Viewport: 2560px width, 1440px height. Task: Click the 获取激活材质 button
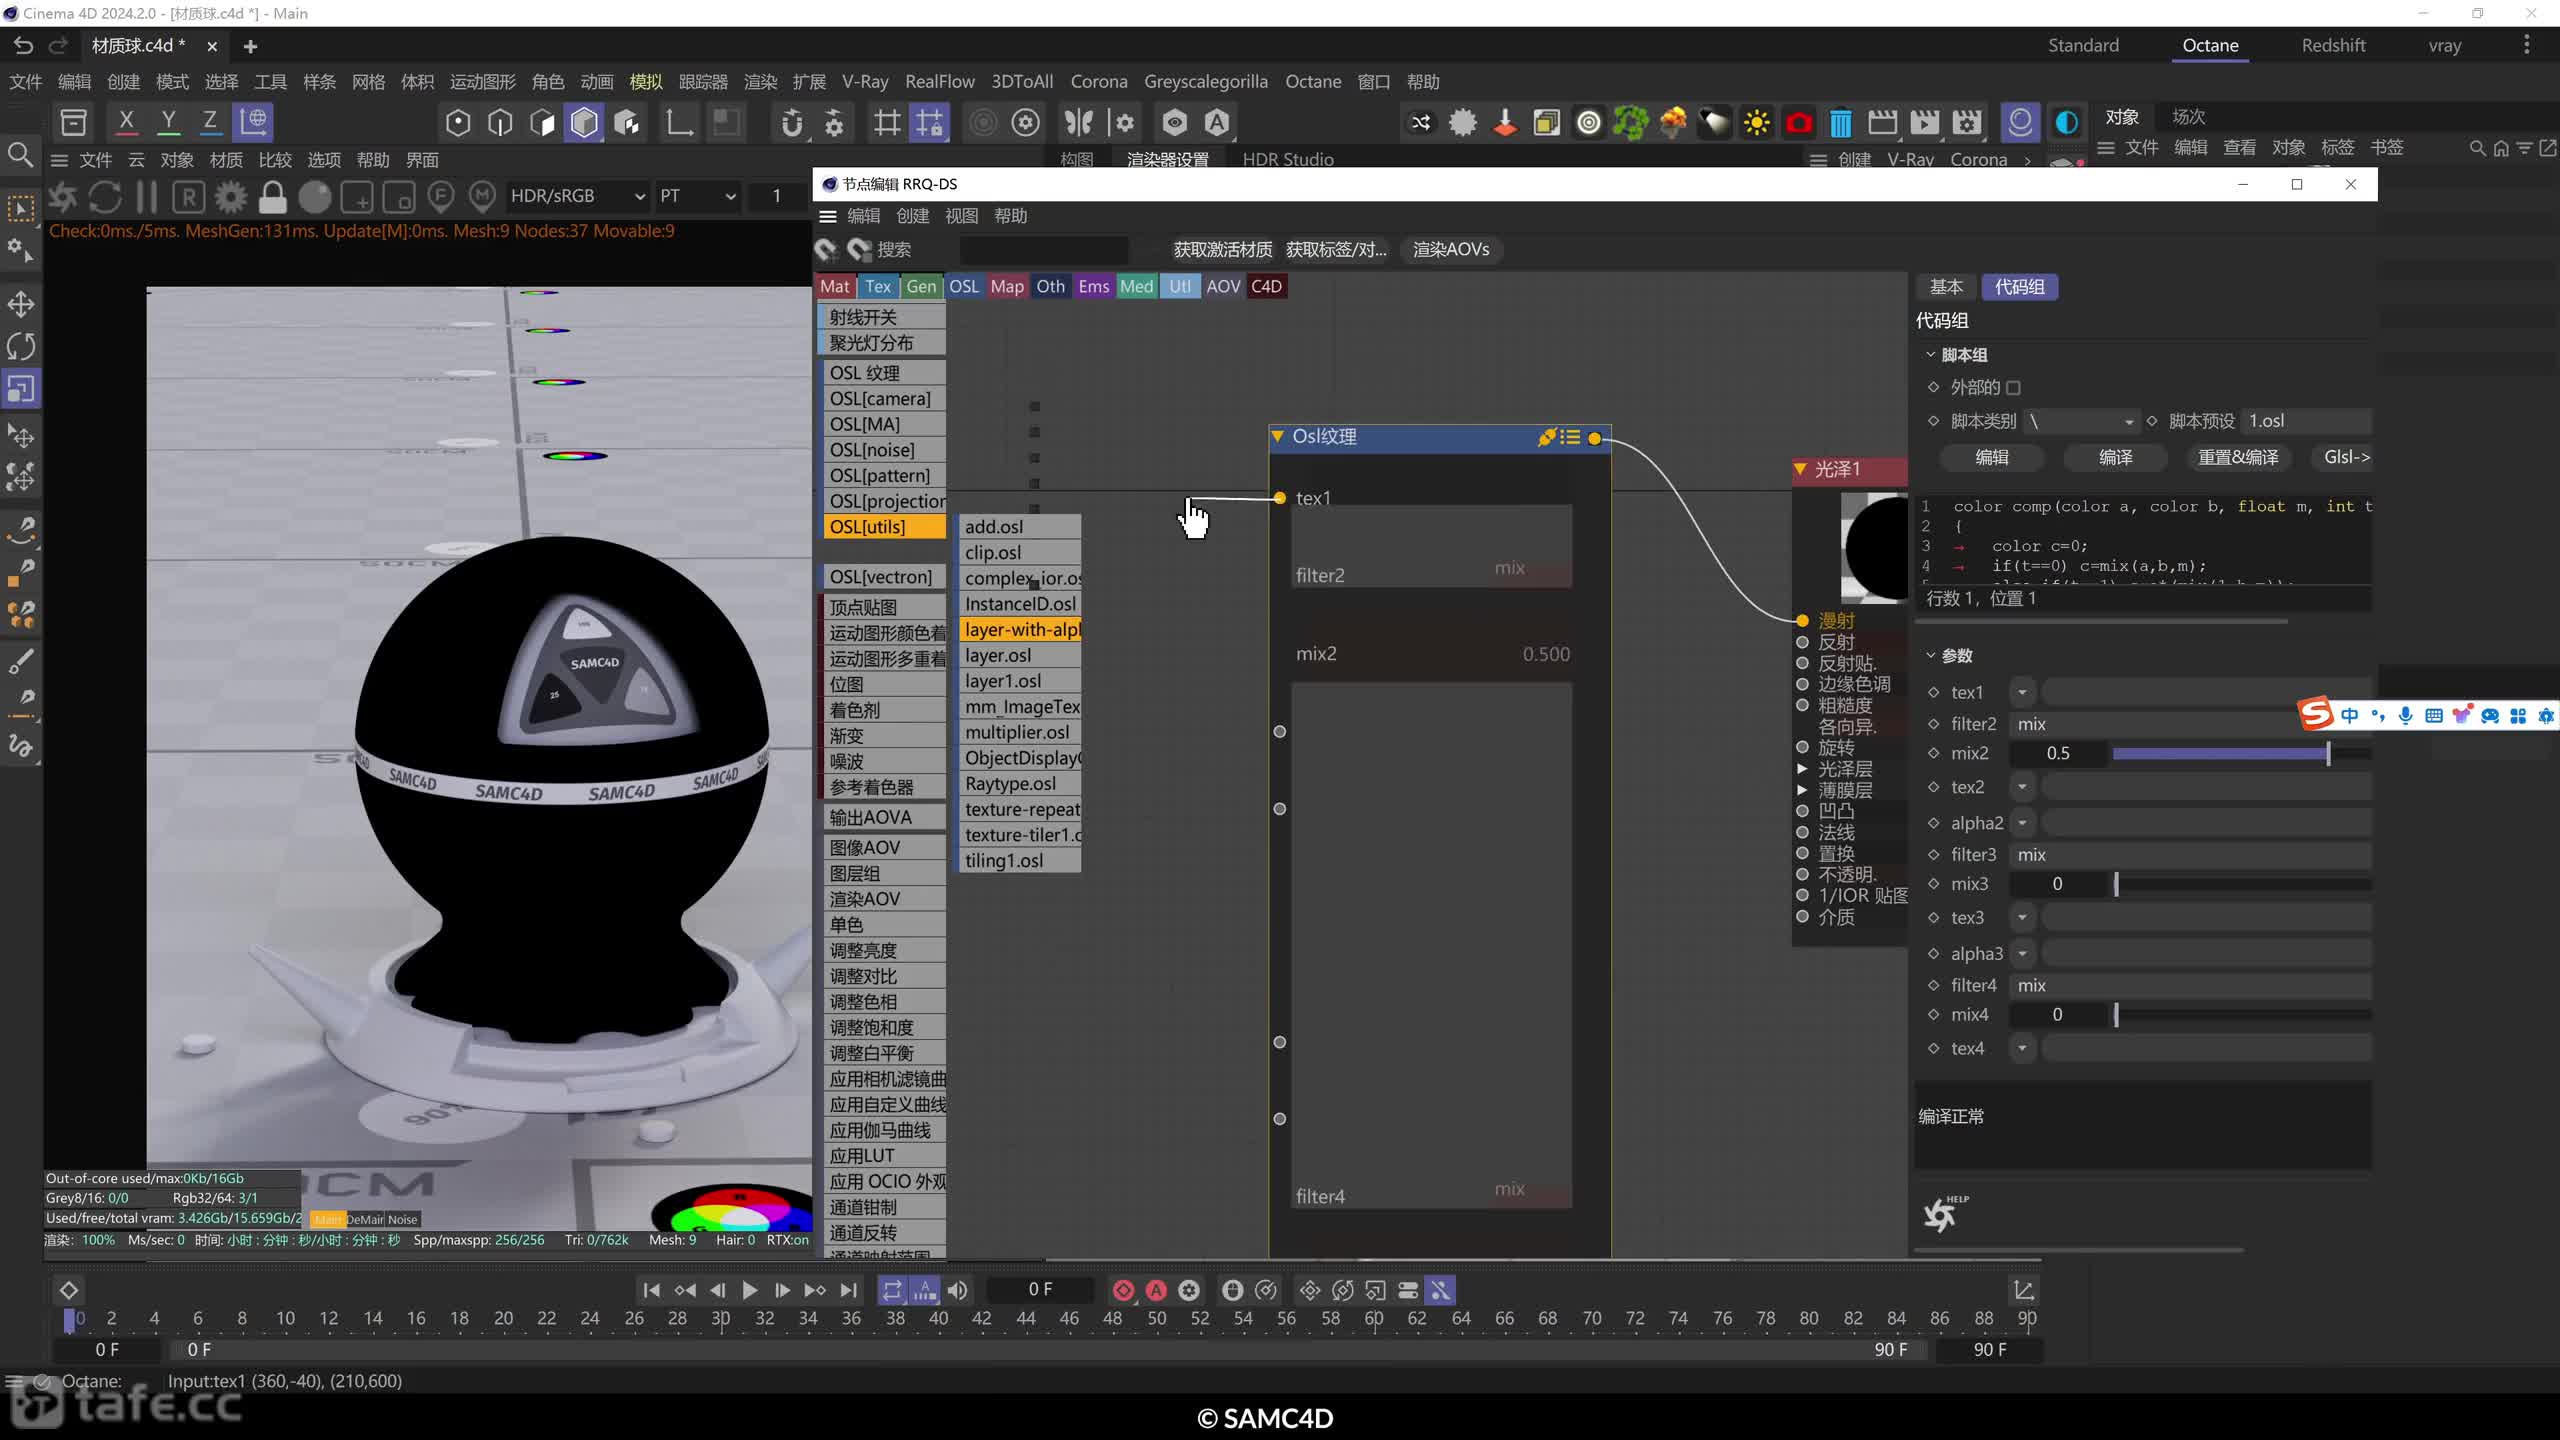tap(1222, 250)
